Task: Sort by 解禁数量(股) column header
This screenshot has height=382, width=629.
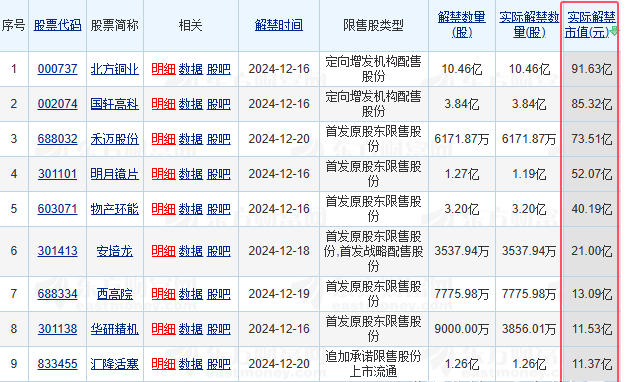Action: [x=462, y=25]
